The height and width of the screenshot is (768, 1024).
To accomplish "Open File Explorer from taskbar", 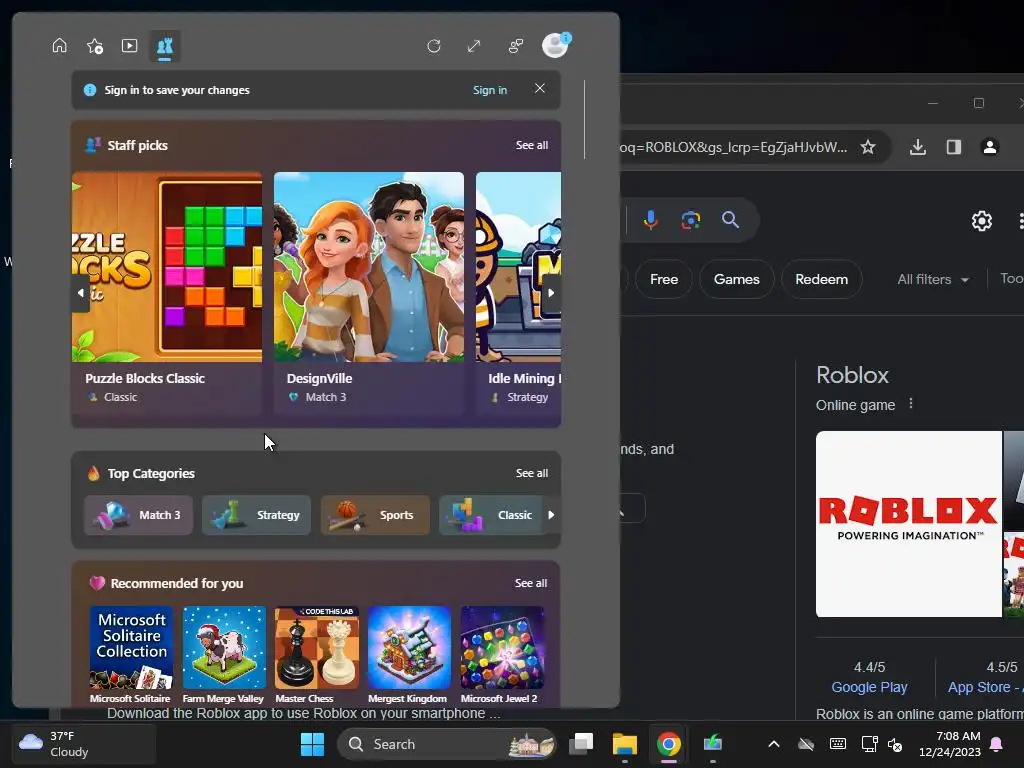I will 624,744.
